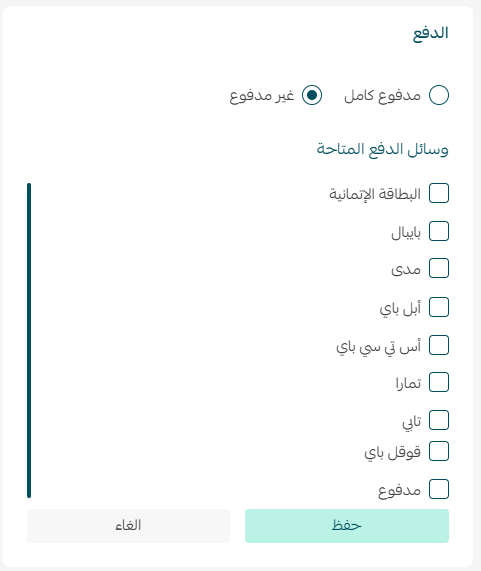Save changes with the حفظ button
The image size is (481, 571).
click(x=347, y=526)
